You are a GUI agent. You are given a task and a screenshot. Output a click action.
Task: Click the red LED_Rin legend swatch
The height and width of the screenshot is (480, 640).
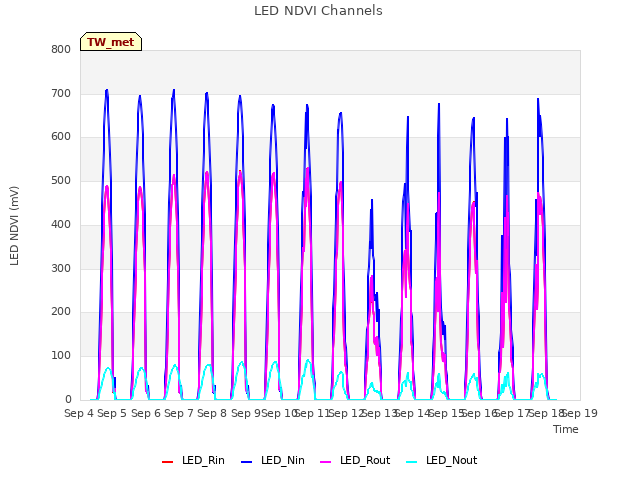tap(167, 462)
